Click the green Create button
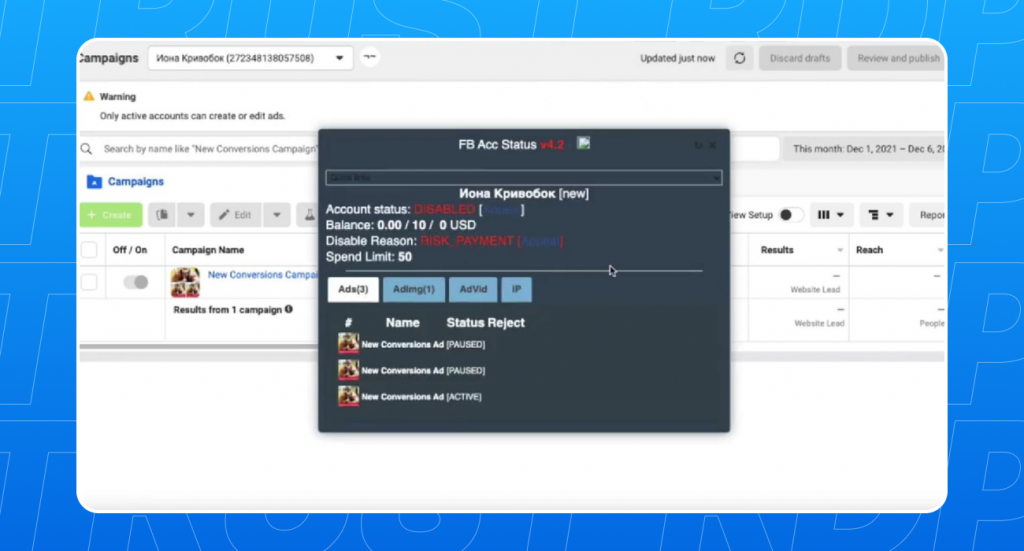 pyautogui.click(x=111, y=215)
